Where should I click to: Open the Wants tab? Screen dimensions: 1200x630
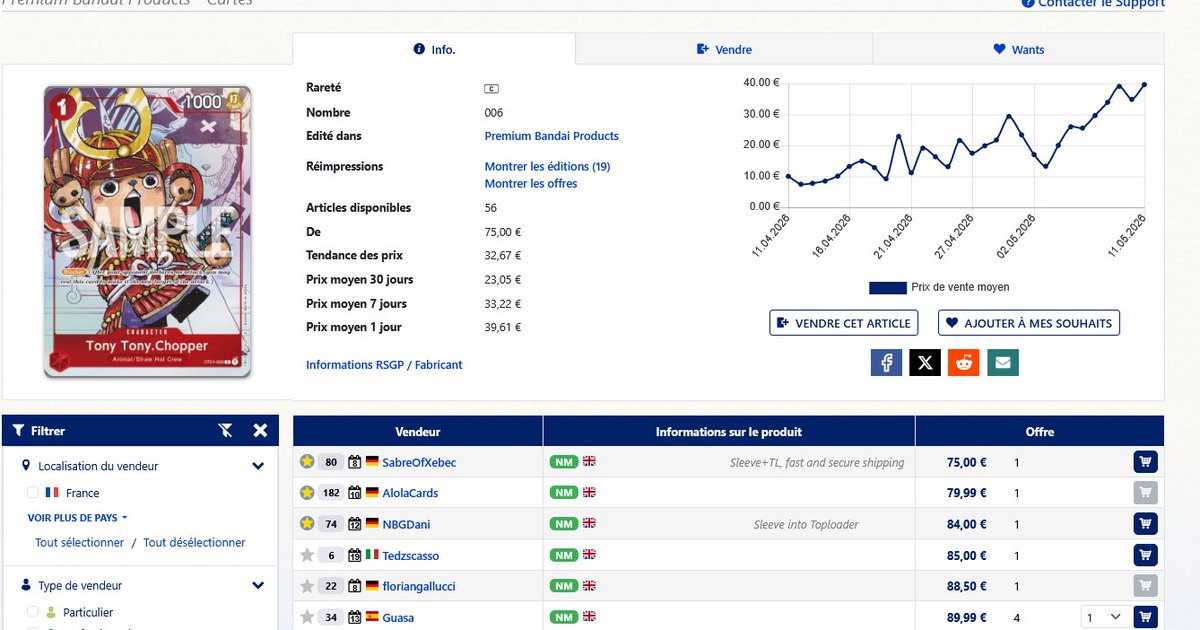[1018, 49]
